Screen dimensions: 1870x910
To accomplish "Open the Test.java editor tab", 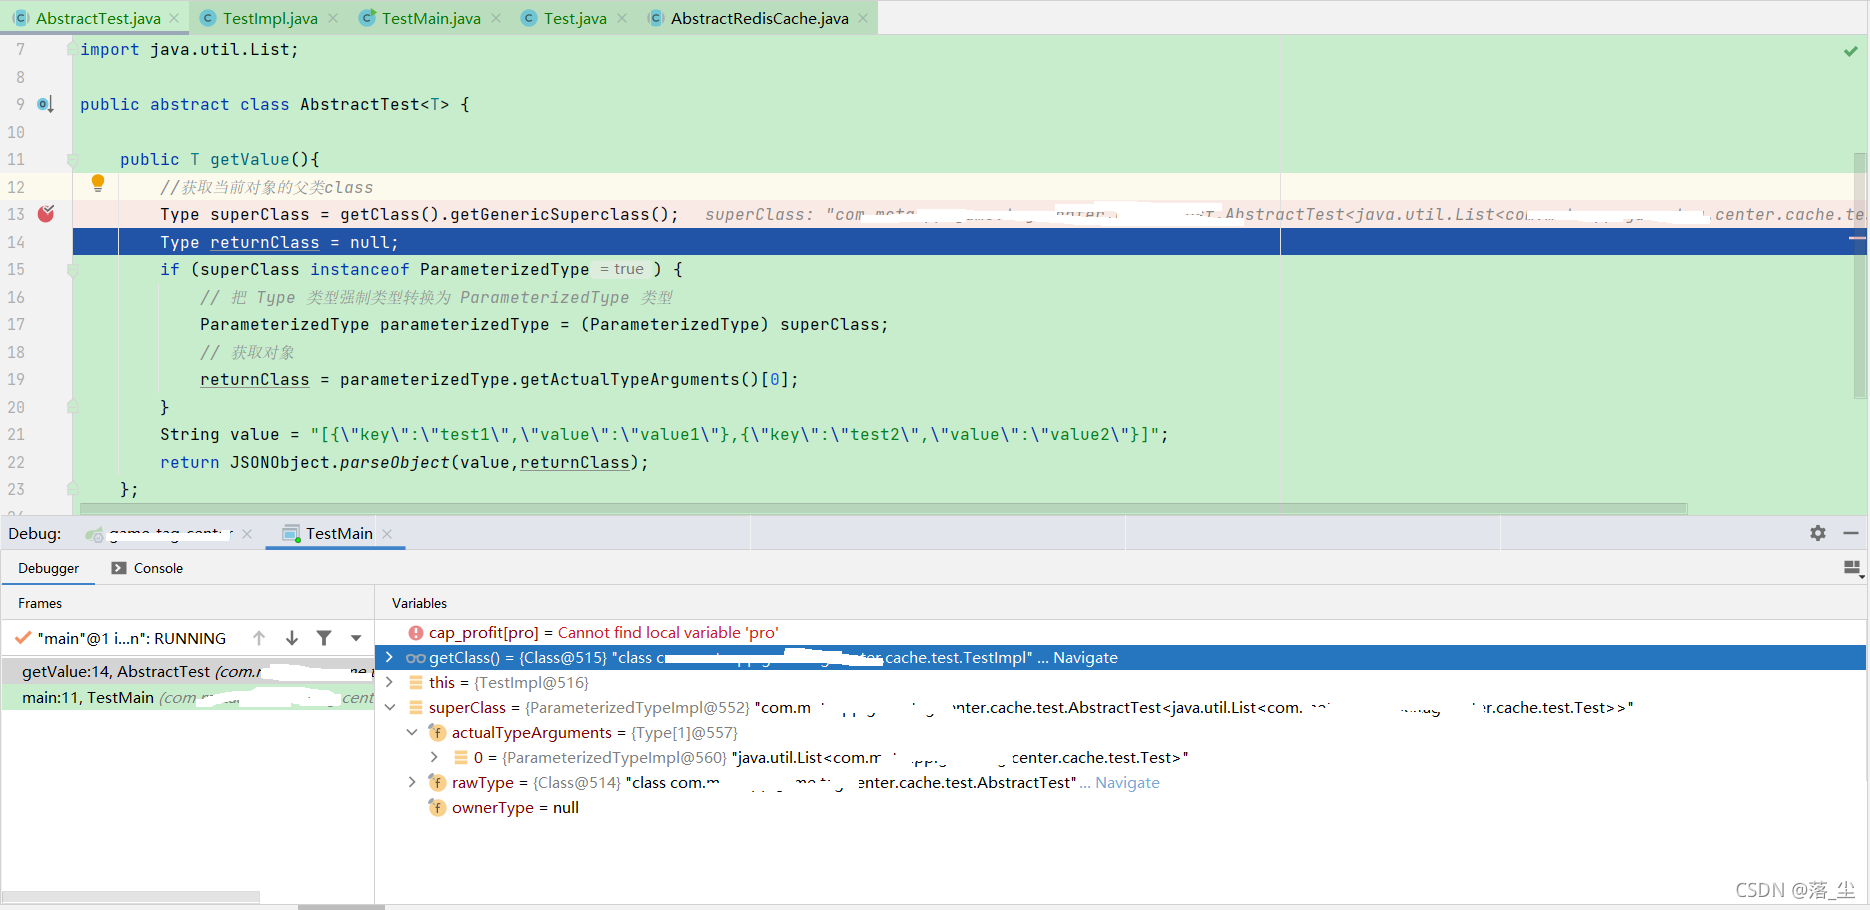I will (575, 18).
